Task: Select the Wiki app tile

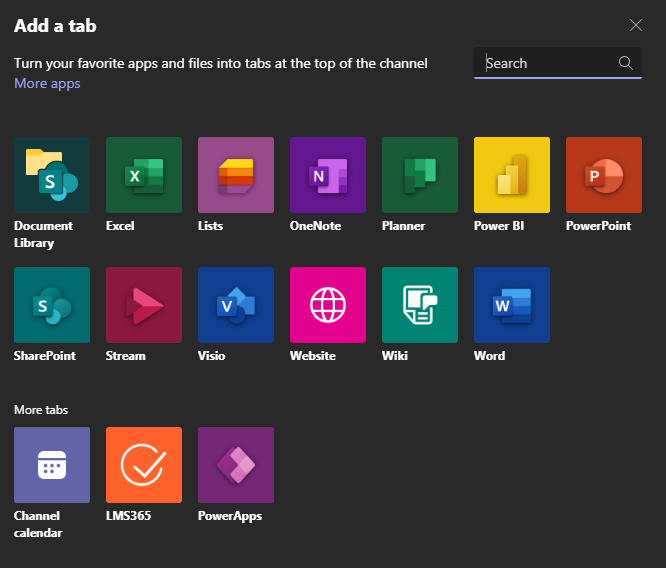Action: (x=420, y=305)
